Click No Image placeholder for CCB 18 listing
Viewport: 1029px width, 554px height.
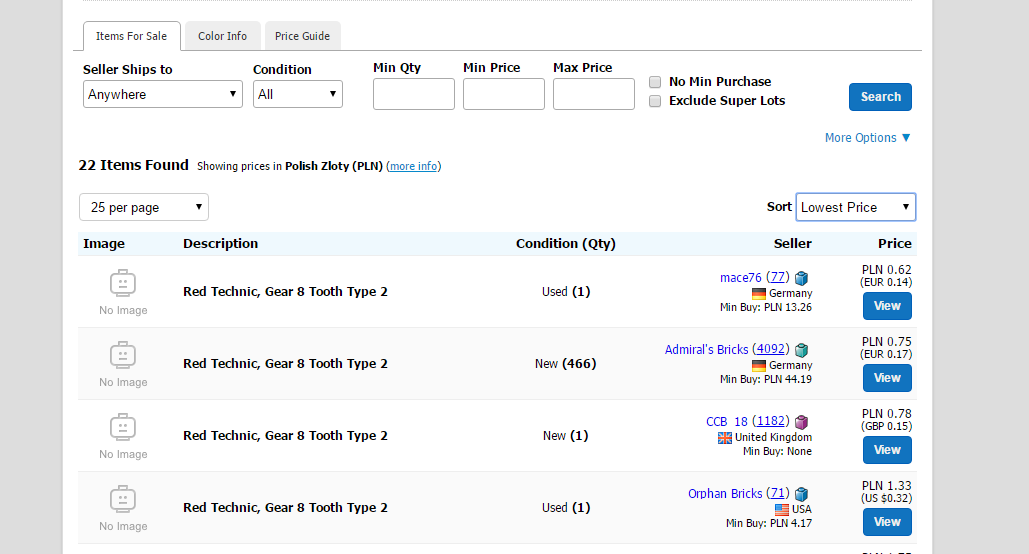tap(123, 437)
